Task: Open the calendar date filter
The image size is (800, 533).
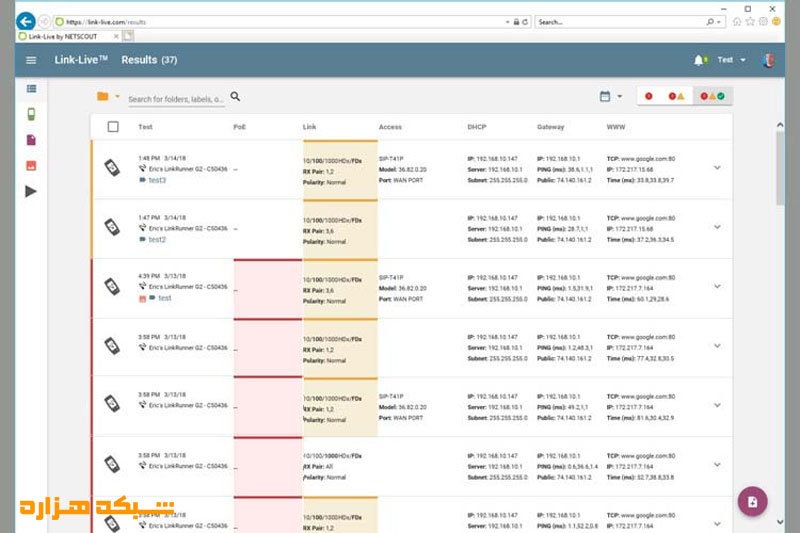Action: (605, 96)
